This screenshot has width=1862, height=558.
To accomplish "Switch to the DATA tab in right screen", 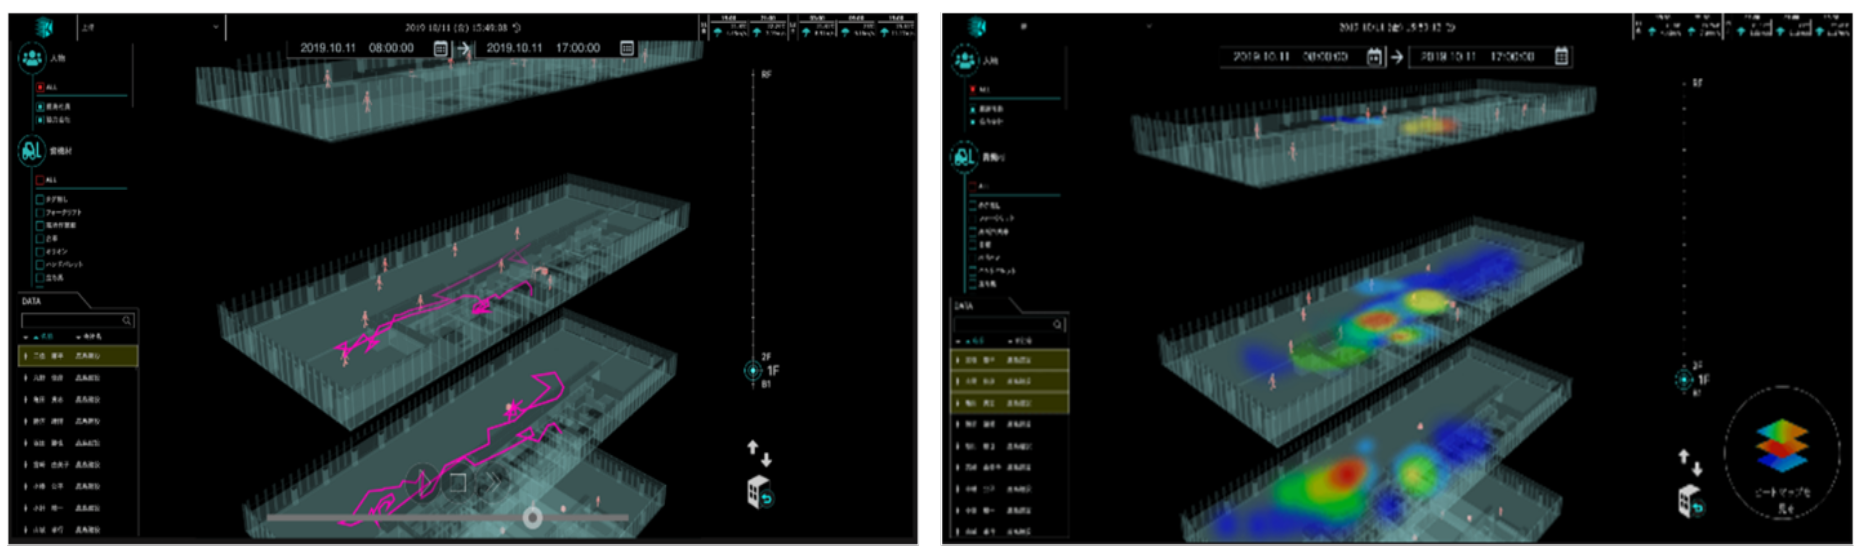I will (964, 306).
